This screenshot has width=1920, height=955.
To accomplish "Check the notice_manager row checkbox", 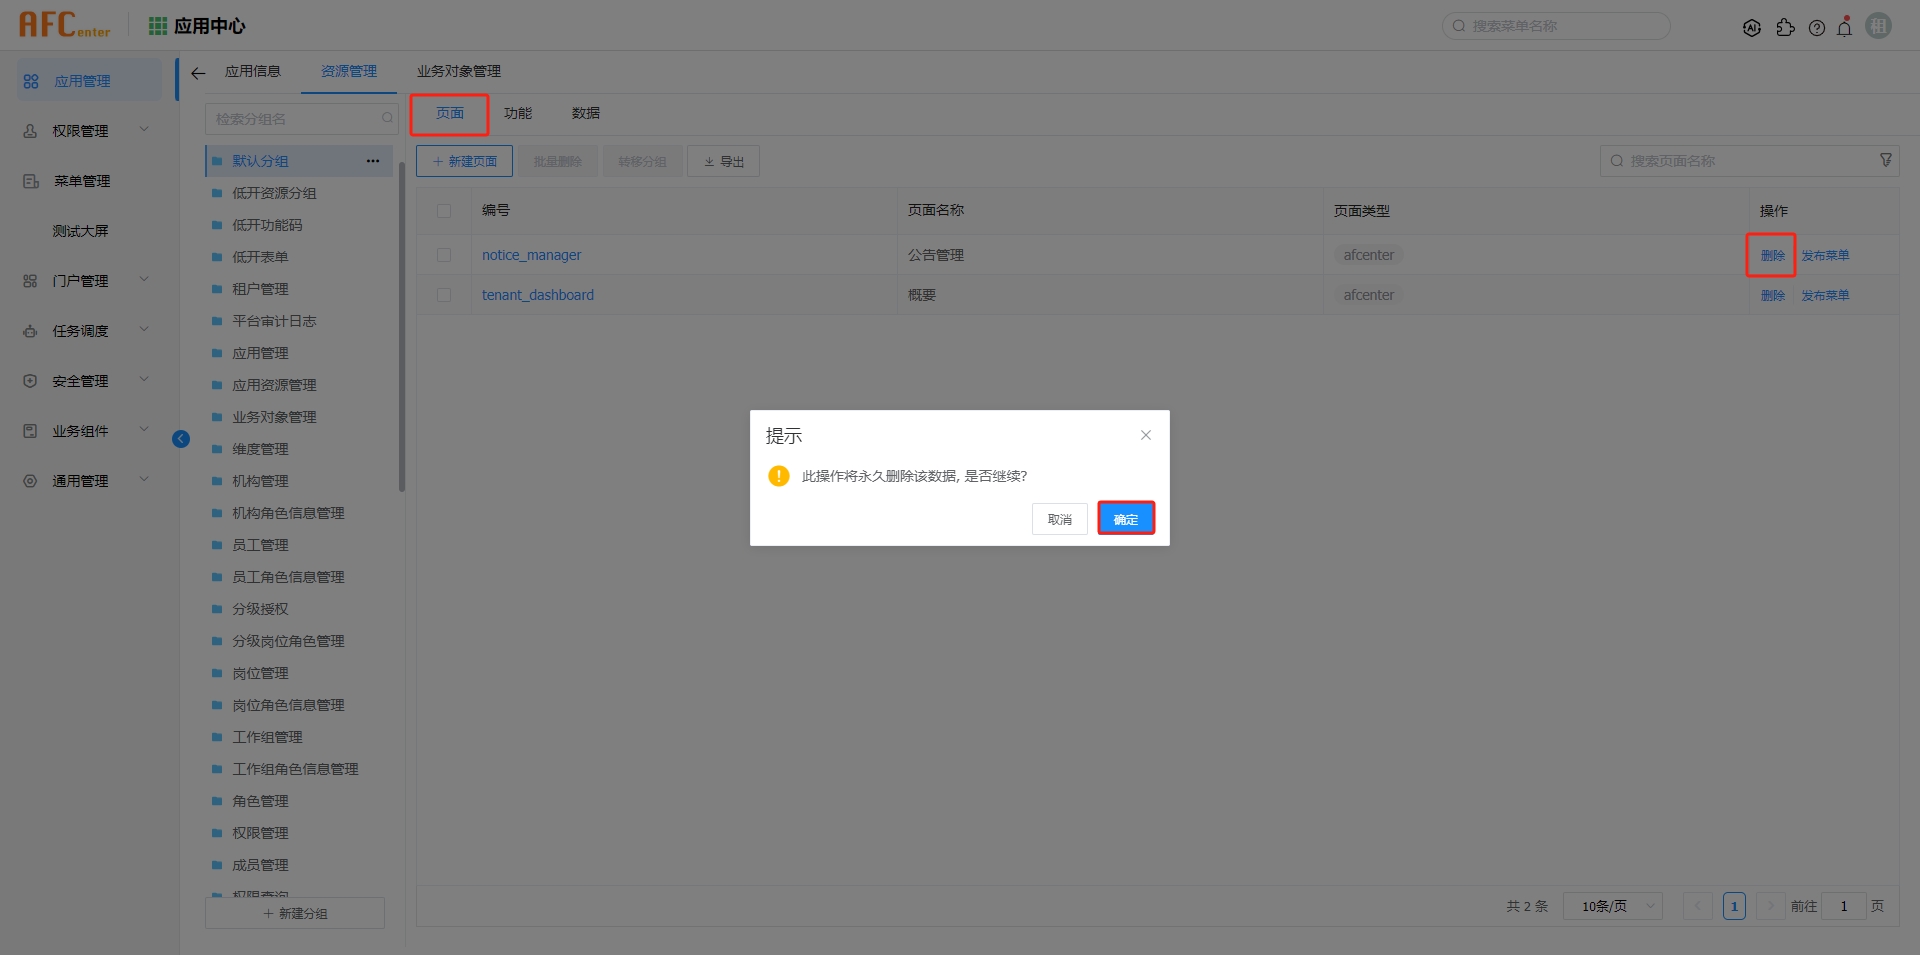I will (444, 255).
